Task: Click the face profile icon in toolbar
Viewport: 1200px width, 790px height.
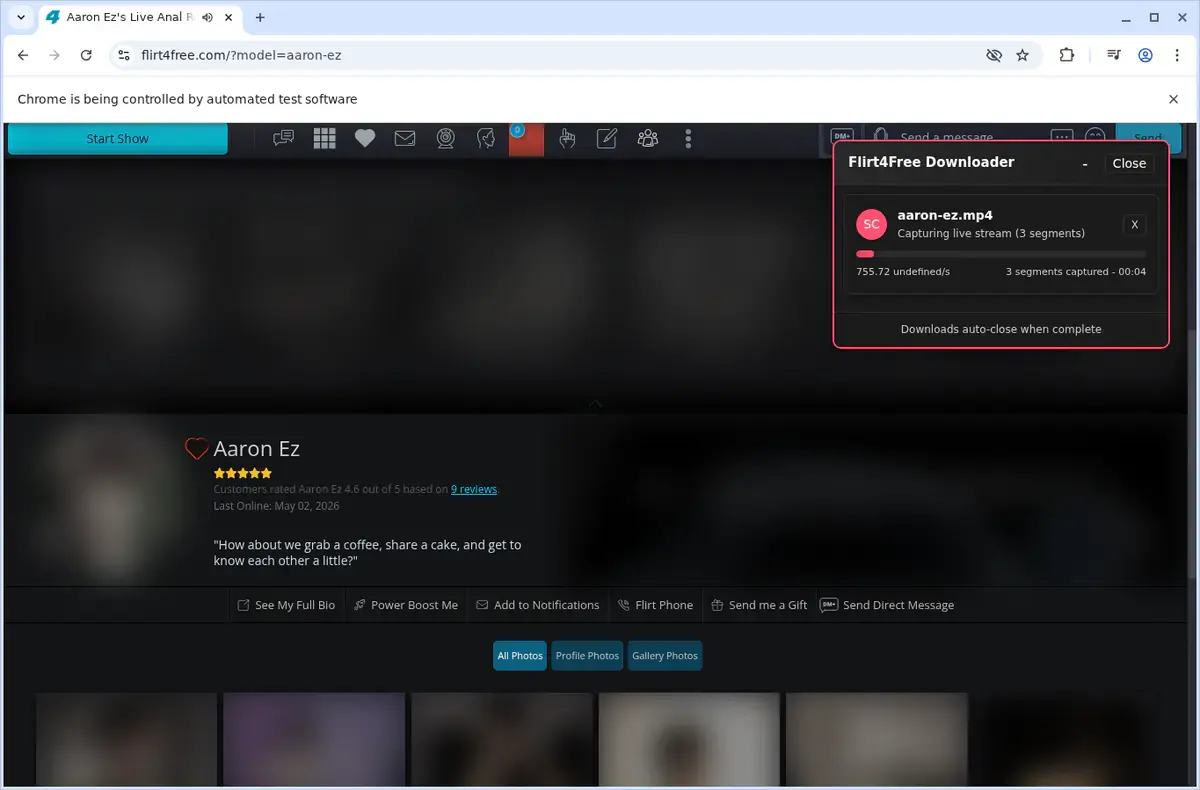Action: [486, 139]
